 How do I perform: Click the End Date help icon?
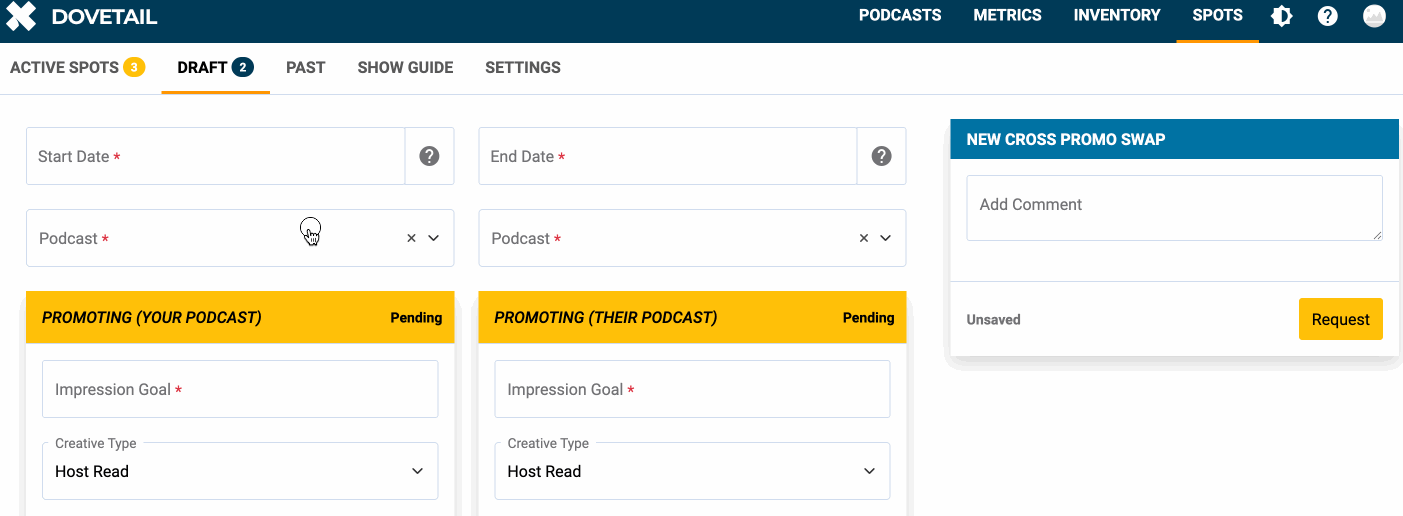click(x=881, y=156)
